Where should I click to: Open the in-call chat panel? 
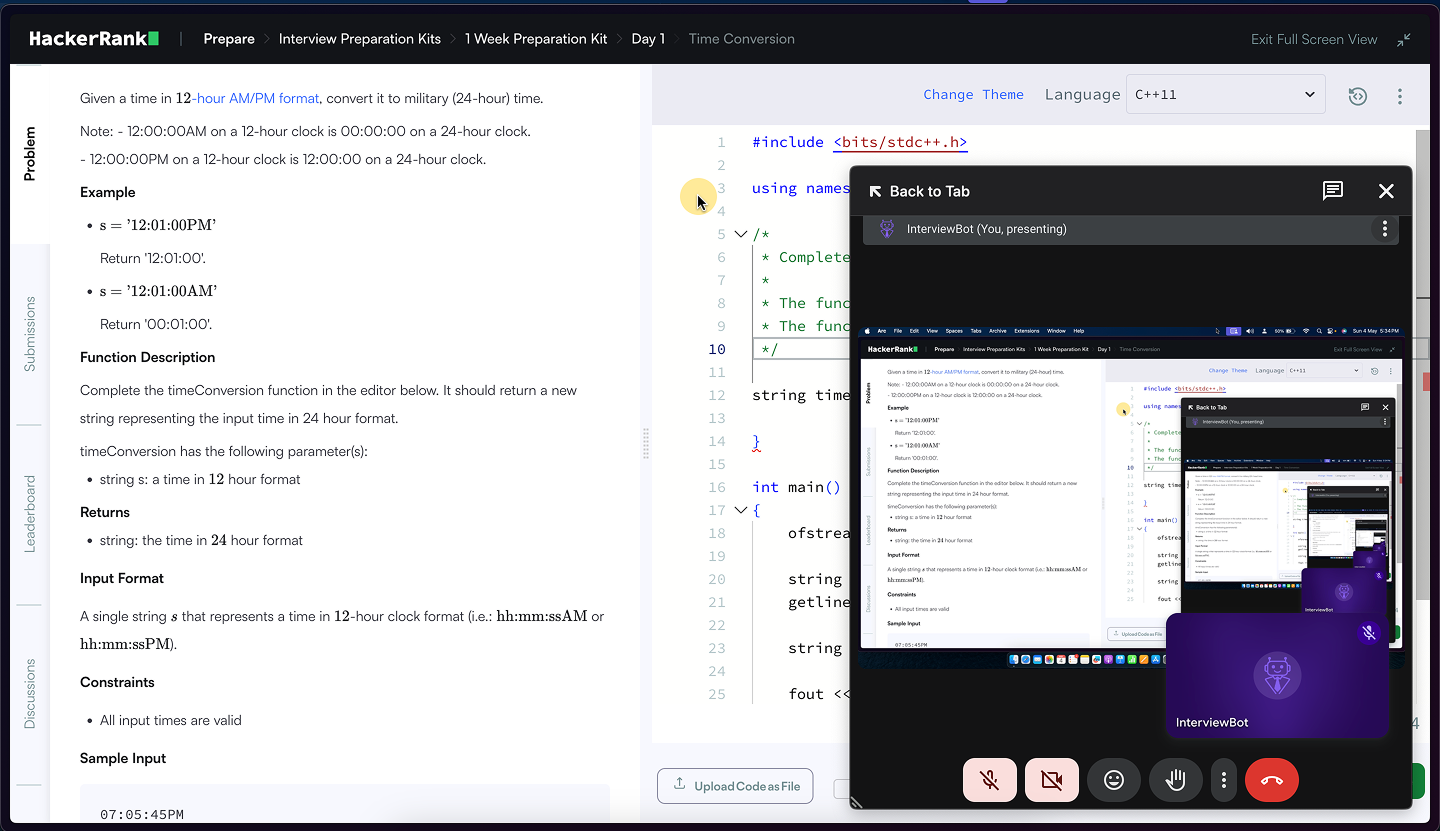(1332, 191)
